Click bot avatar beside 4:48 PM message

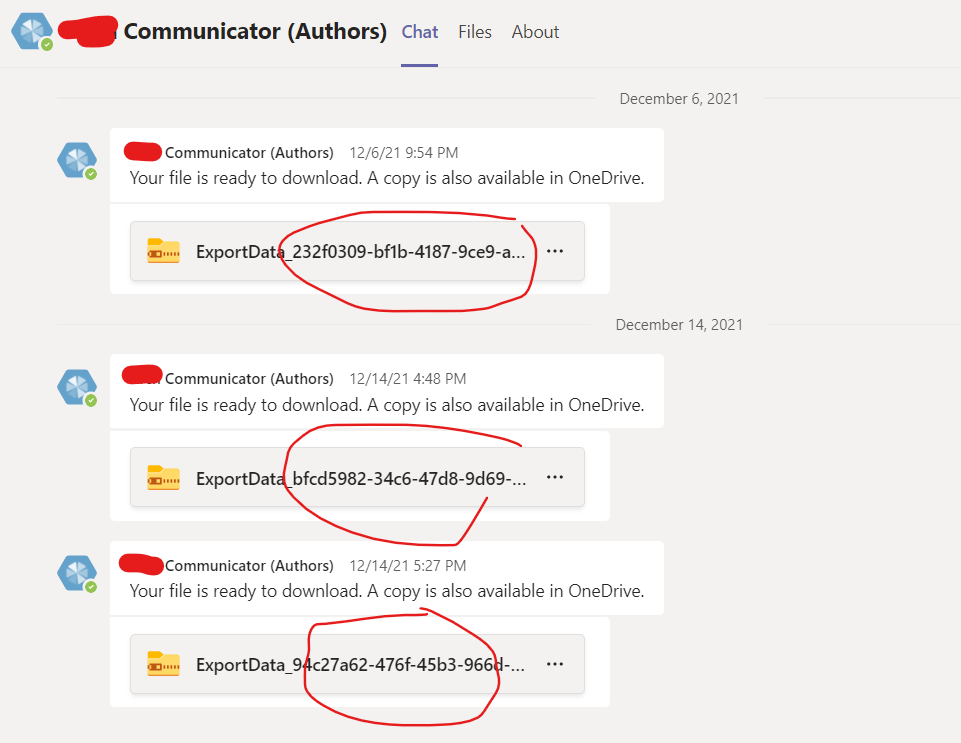coord(77,387)
